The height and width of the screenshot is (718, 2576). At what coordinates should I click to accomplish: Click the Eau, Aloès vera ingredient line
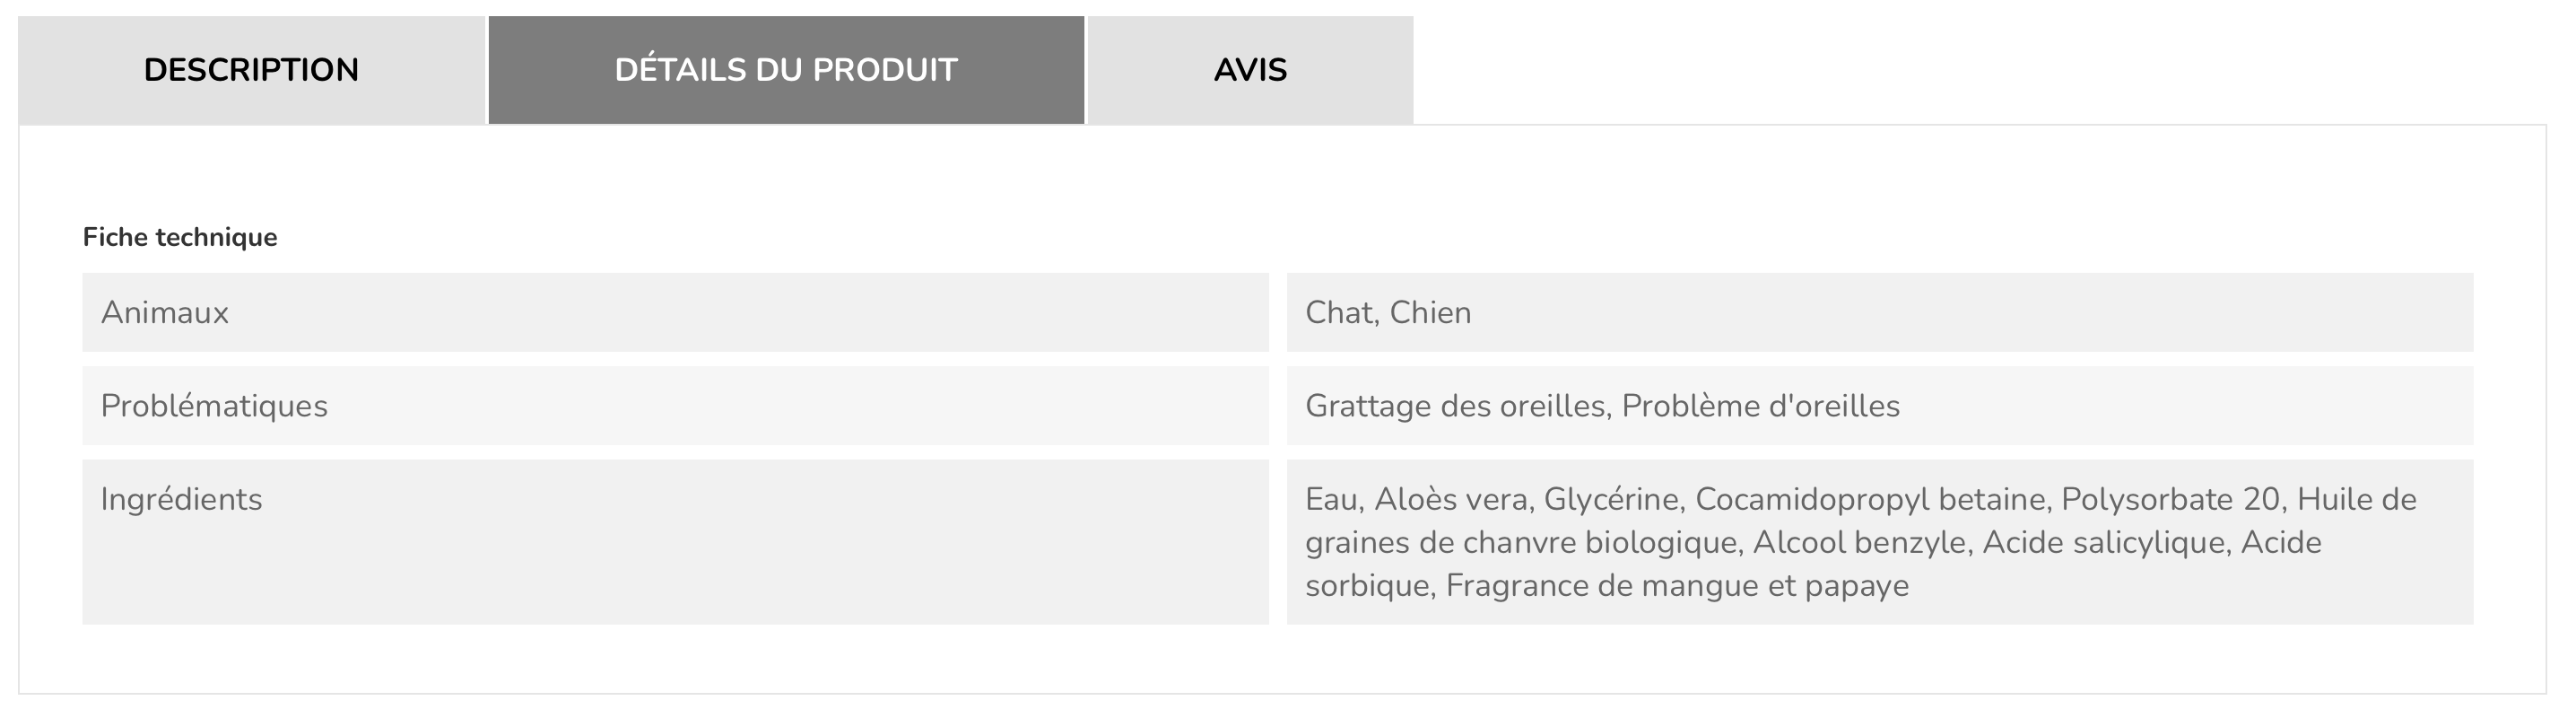tap(1860, 499)
